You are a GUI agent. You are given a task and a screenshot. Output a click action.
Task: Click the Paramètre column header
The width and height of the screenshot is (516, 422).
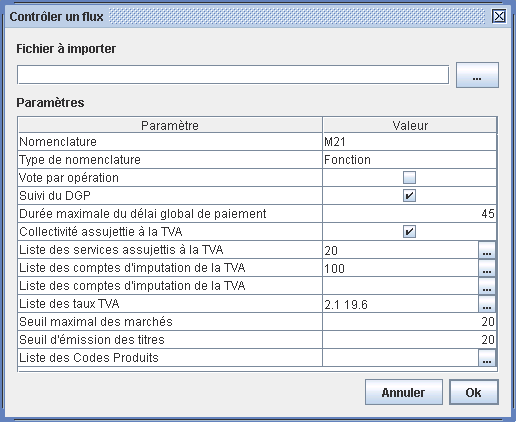[x=170, y=125]
